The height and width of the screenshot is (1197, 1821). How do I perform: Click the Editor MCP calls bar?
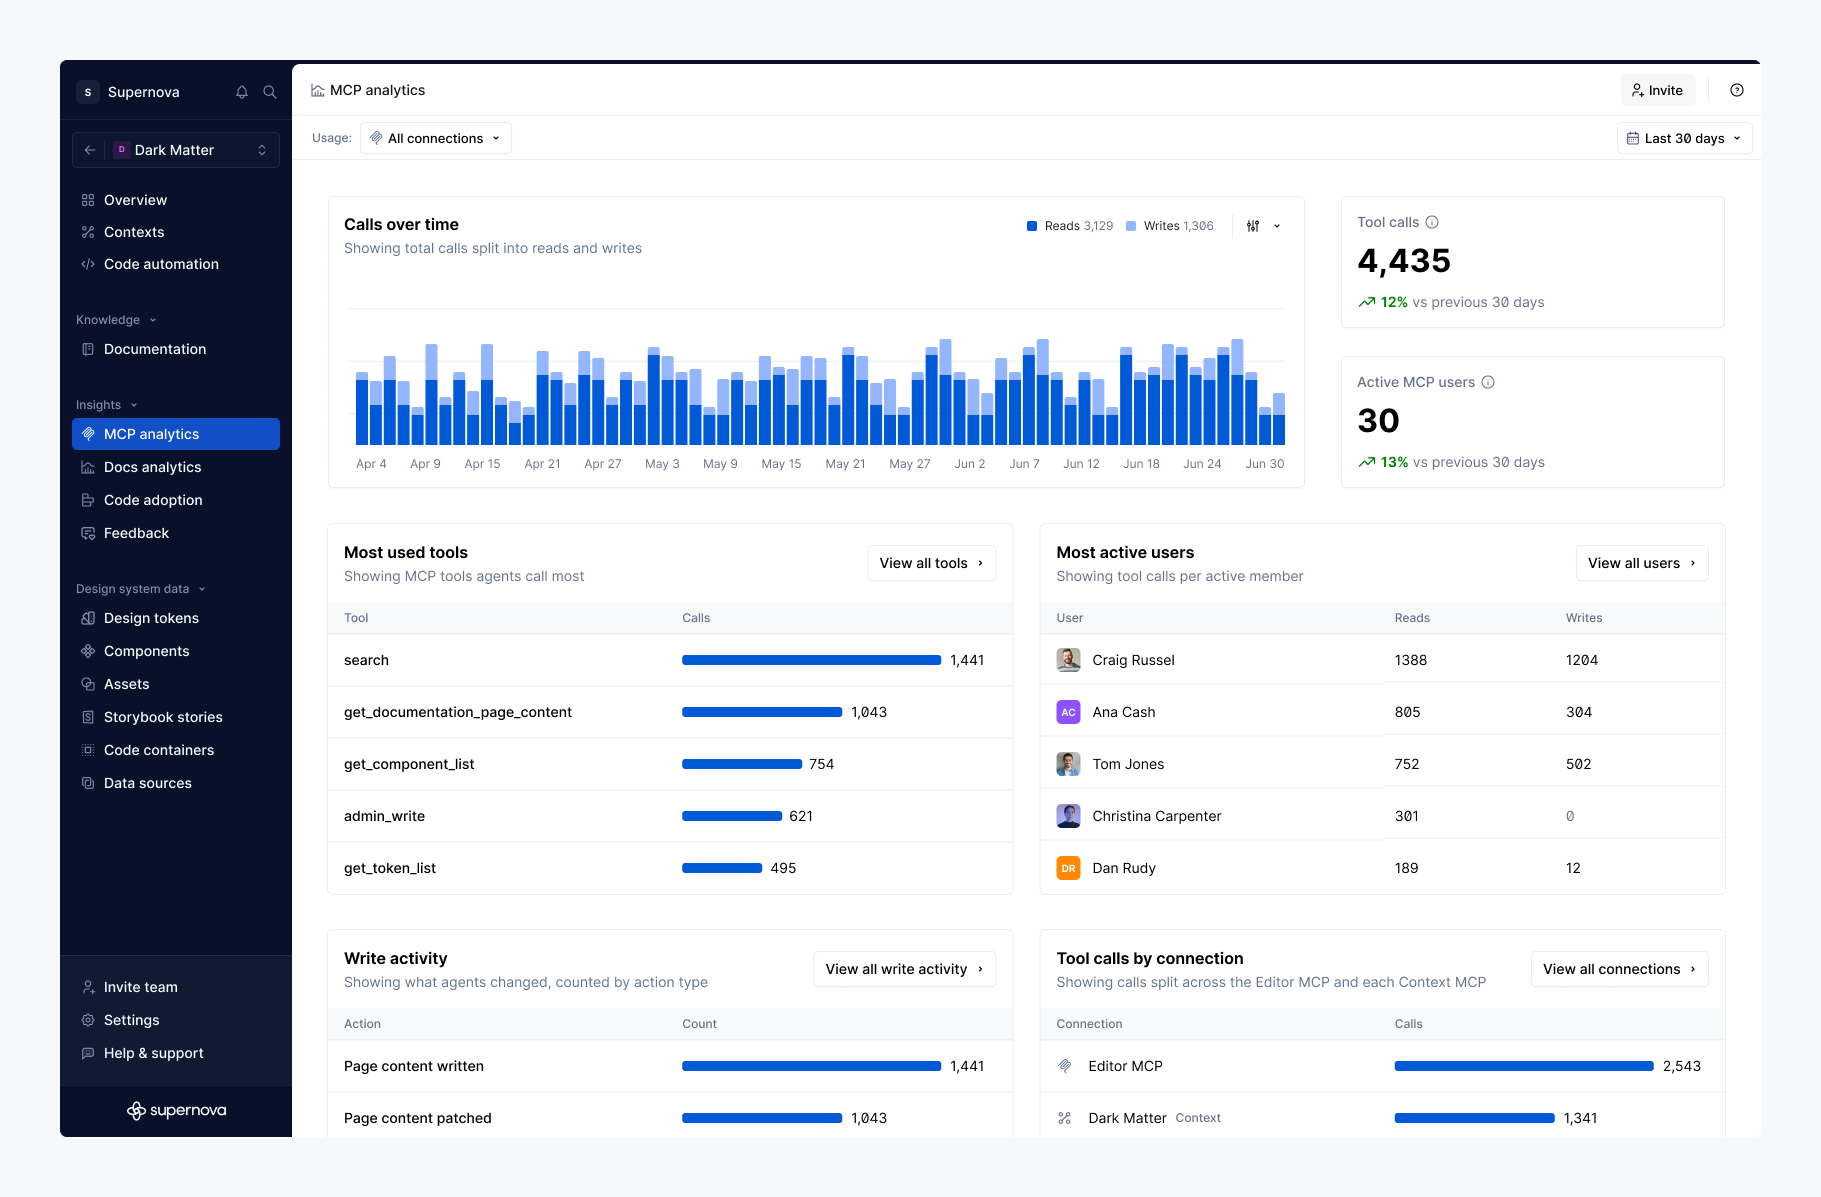(x=1524, y=1066)
